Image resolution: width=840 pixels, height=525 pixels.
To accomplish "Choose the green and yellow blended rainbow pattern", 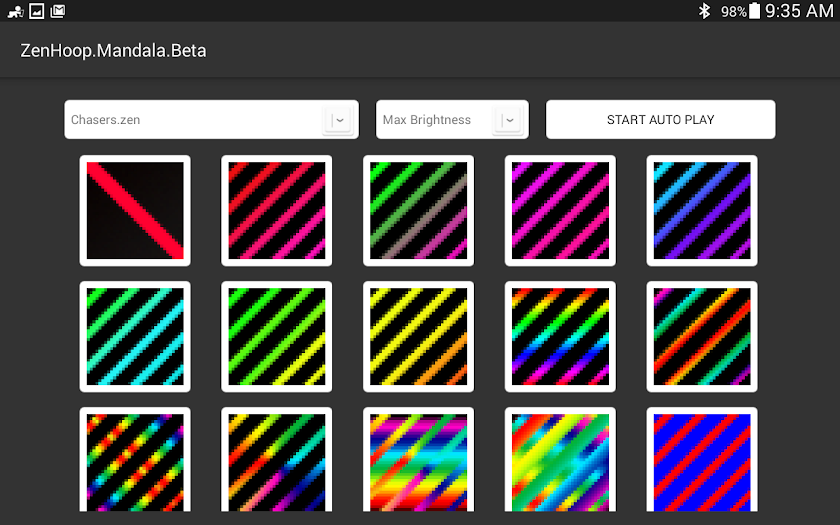I will tap(560, 460).
